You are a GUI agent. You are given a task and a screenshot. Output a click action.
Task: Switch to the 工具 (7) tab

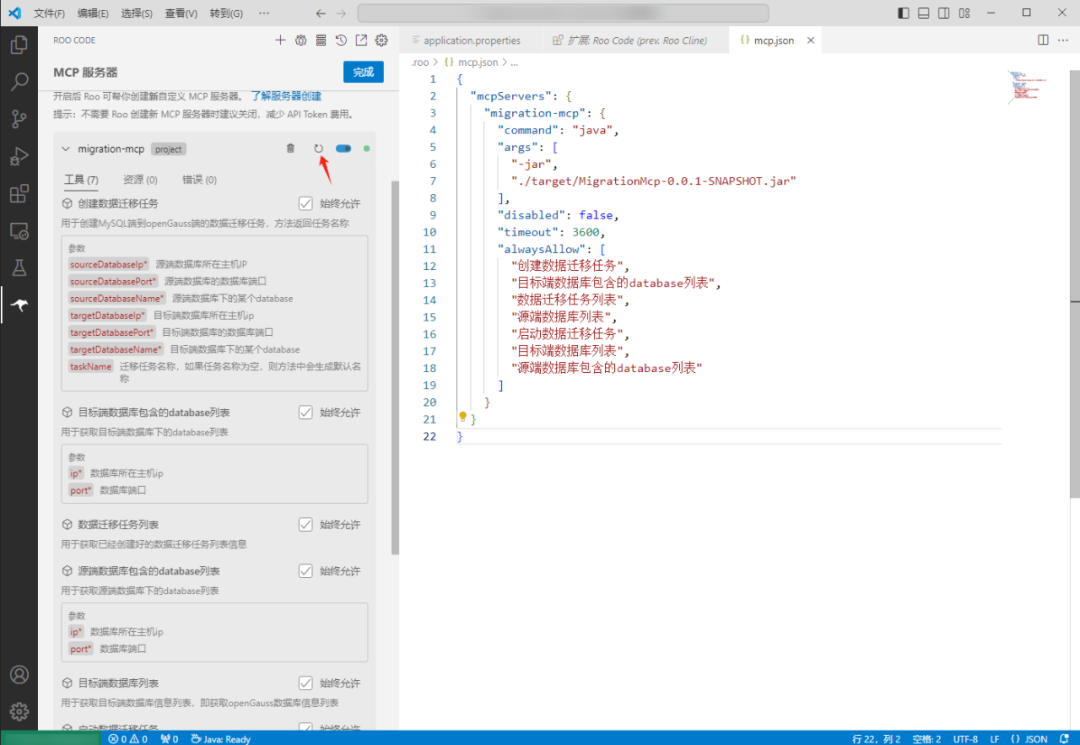coord(81,180)
